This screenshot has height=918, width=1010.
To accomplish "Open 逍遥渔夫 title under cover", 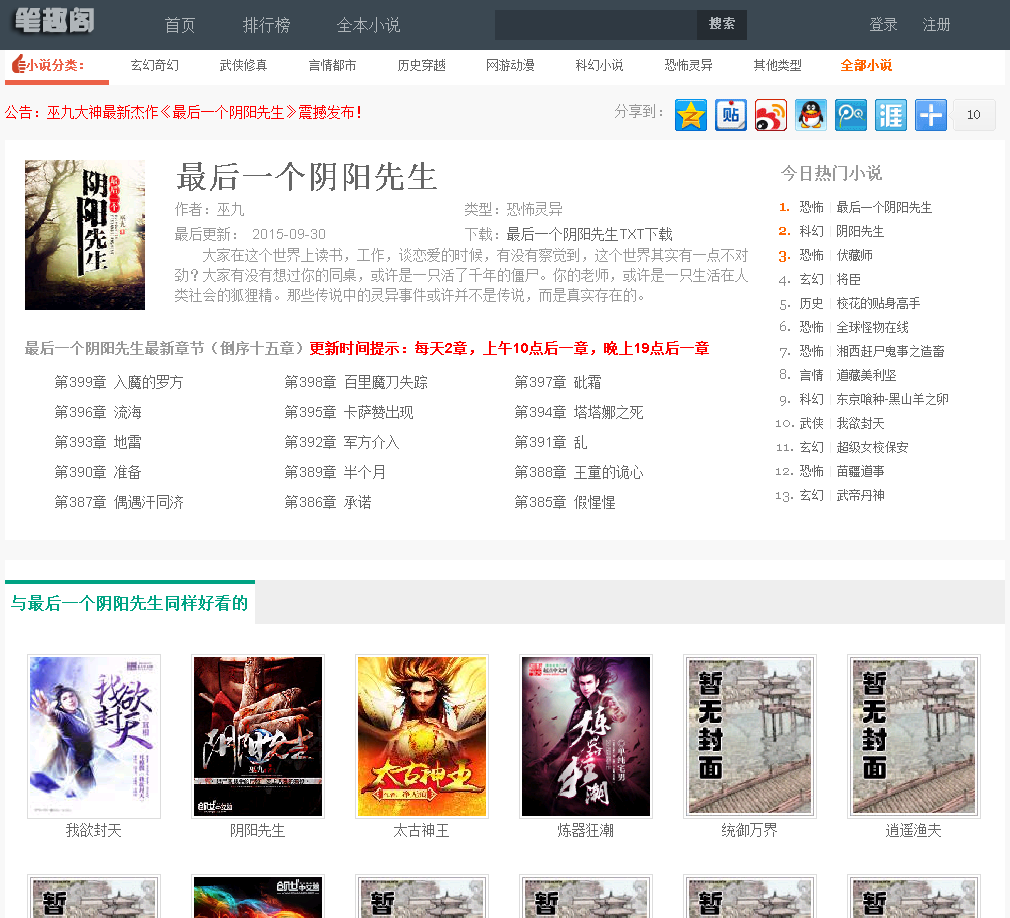I will pos(913,830).
